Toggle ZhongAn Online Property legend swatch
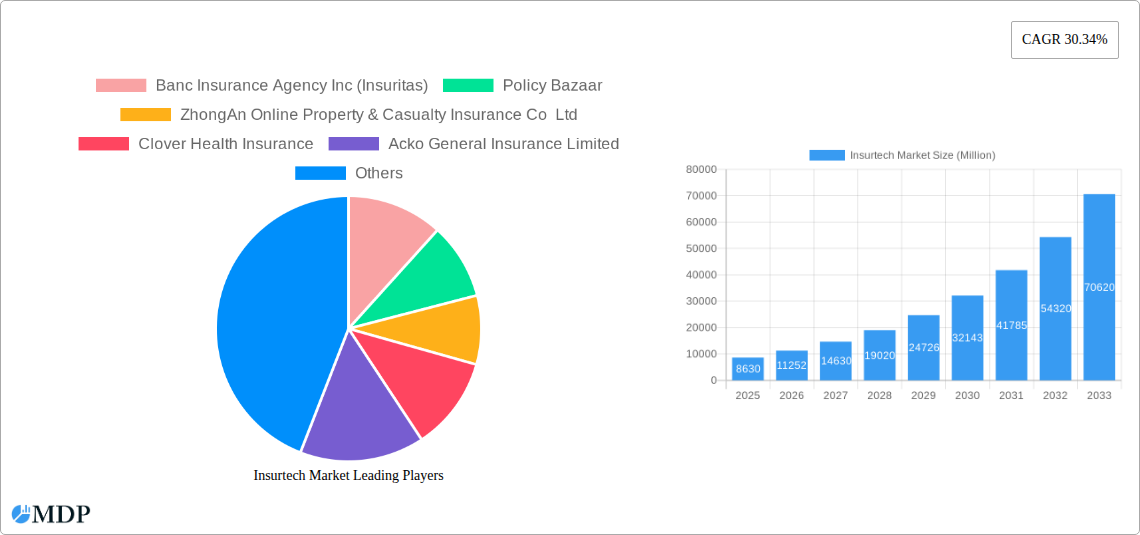Viewport: 1140px width, 535px height. click(145, 115)
